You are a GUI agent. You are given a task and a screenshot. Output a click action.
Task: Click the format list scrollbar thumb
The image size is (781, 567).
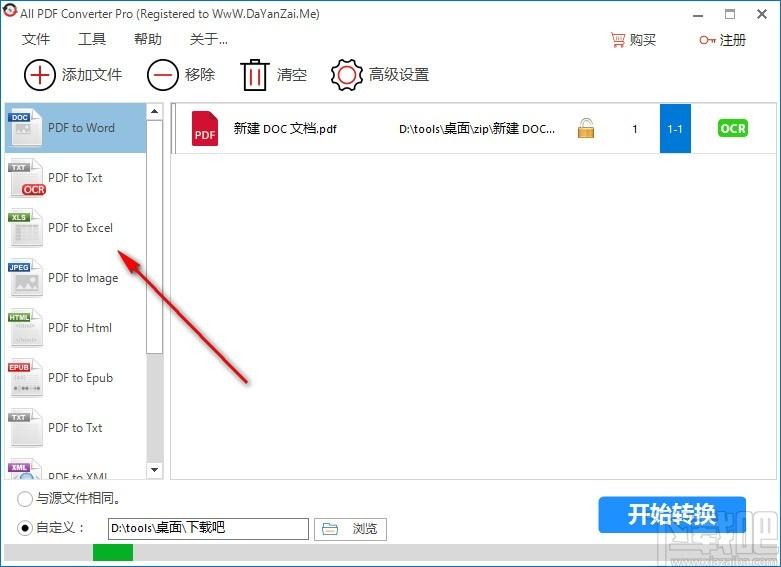point(154,237)
